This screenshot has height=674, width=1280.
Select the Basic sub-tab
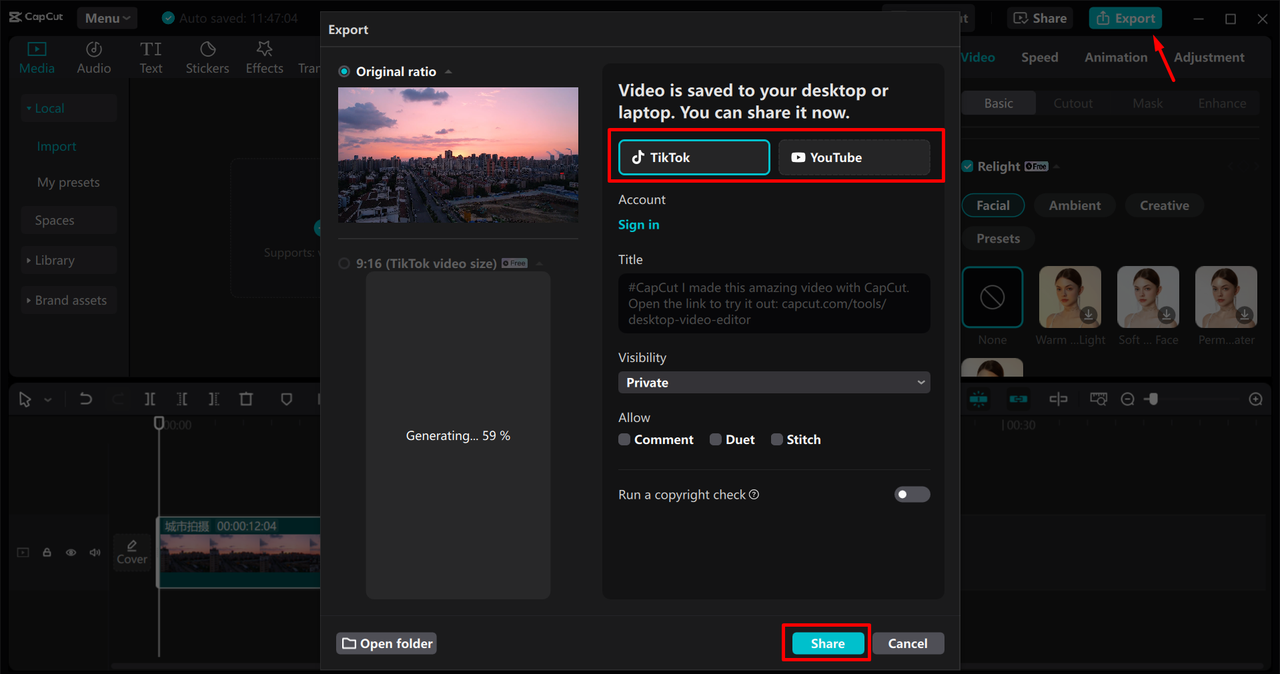pos(998,103)
